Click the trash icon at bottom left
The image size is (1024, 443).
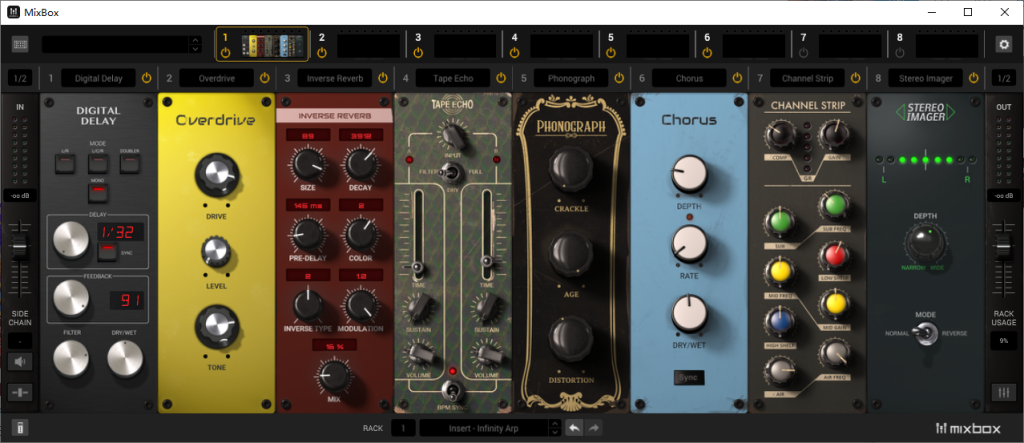coord(20,428)
